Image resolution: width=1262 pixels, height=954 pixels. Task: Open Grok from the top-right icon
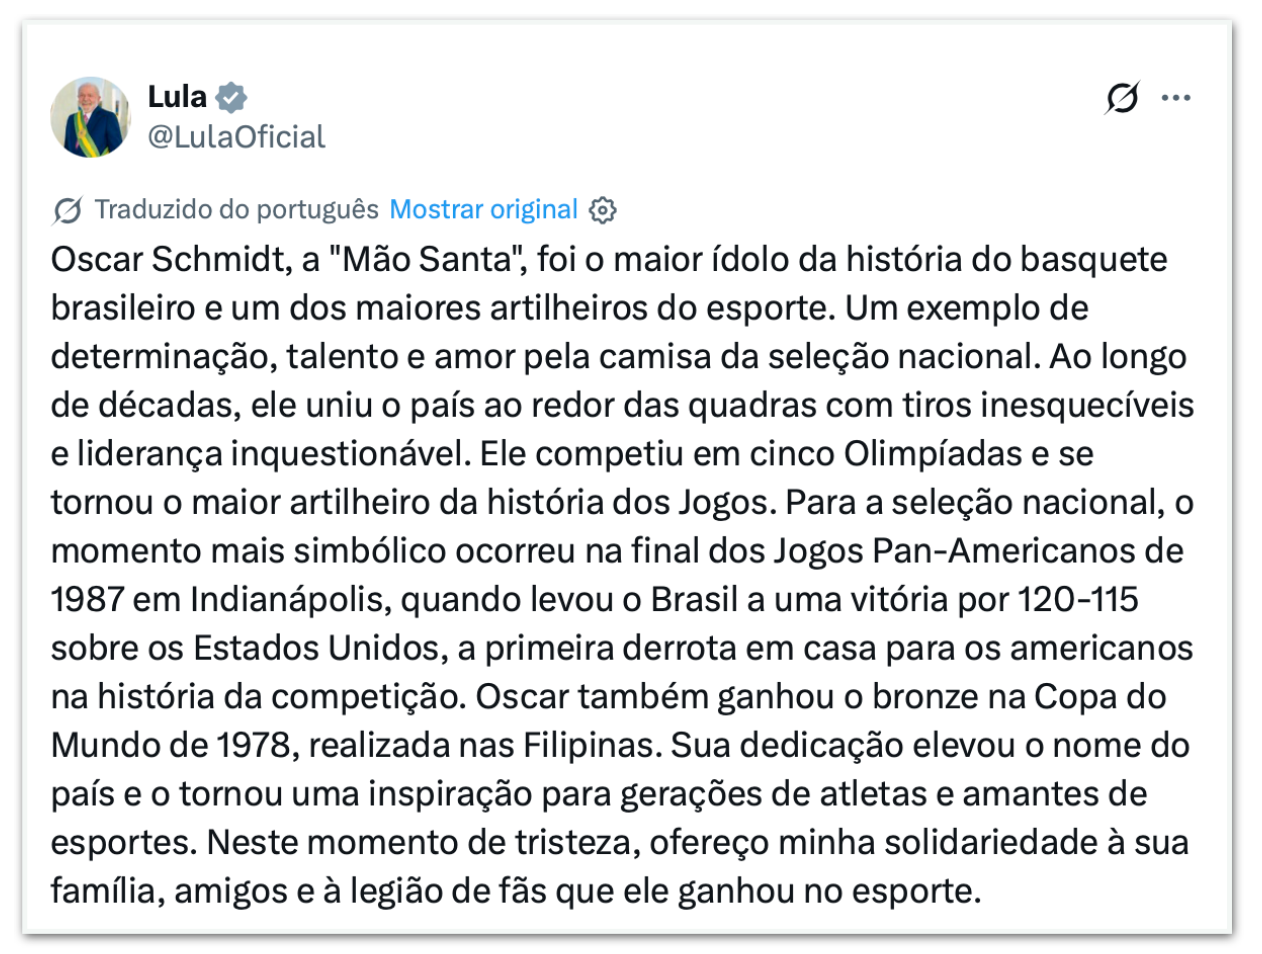point(1122,98)
